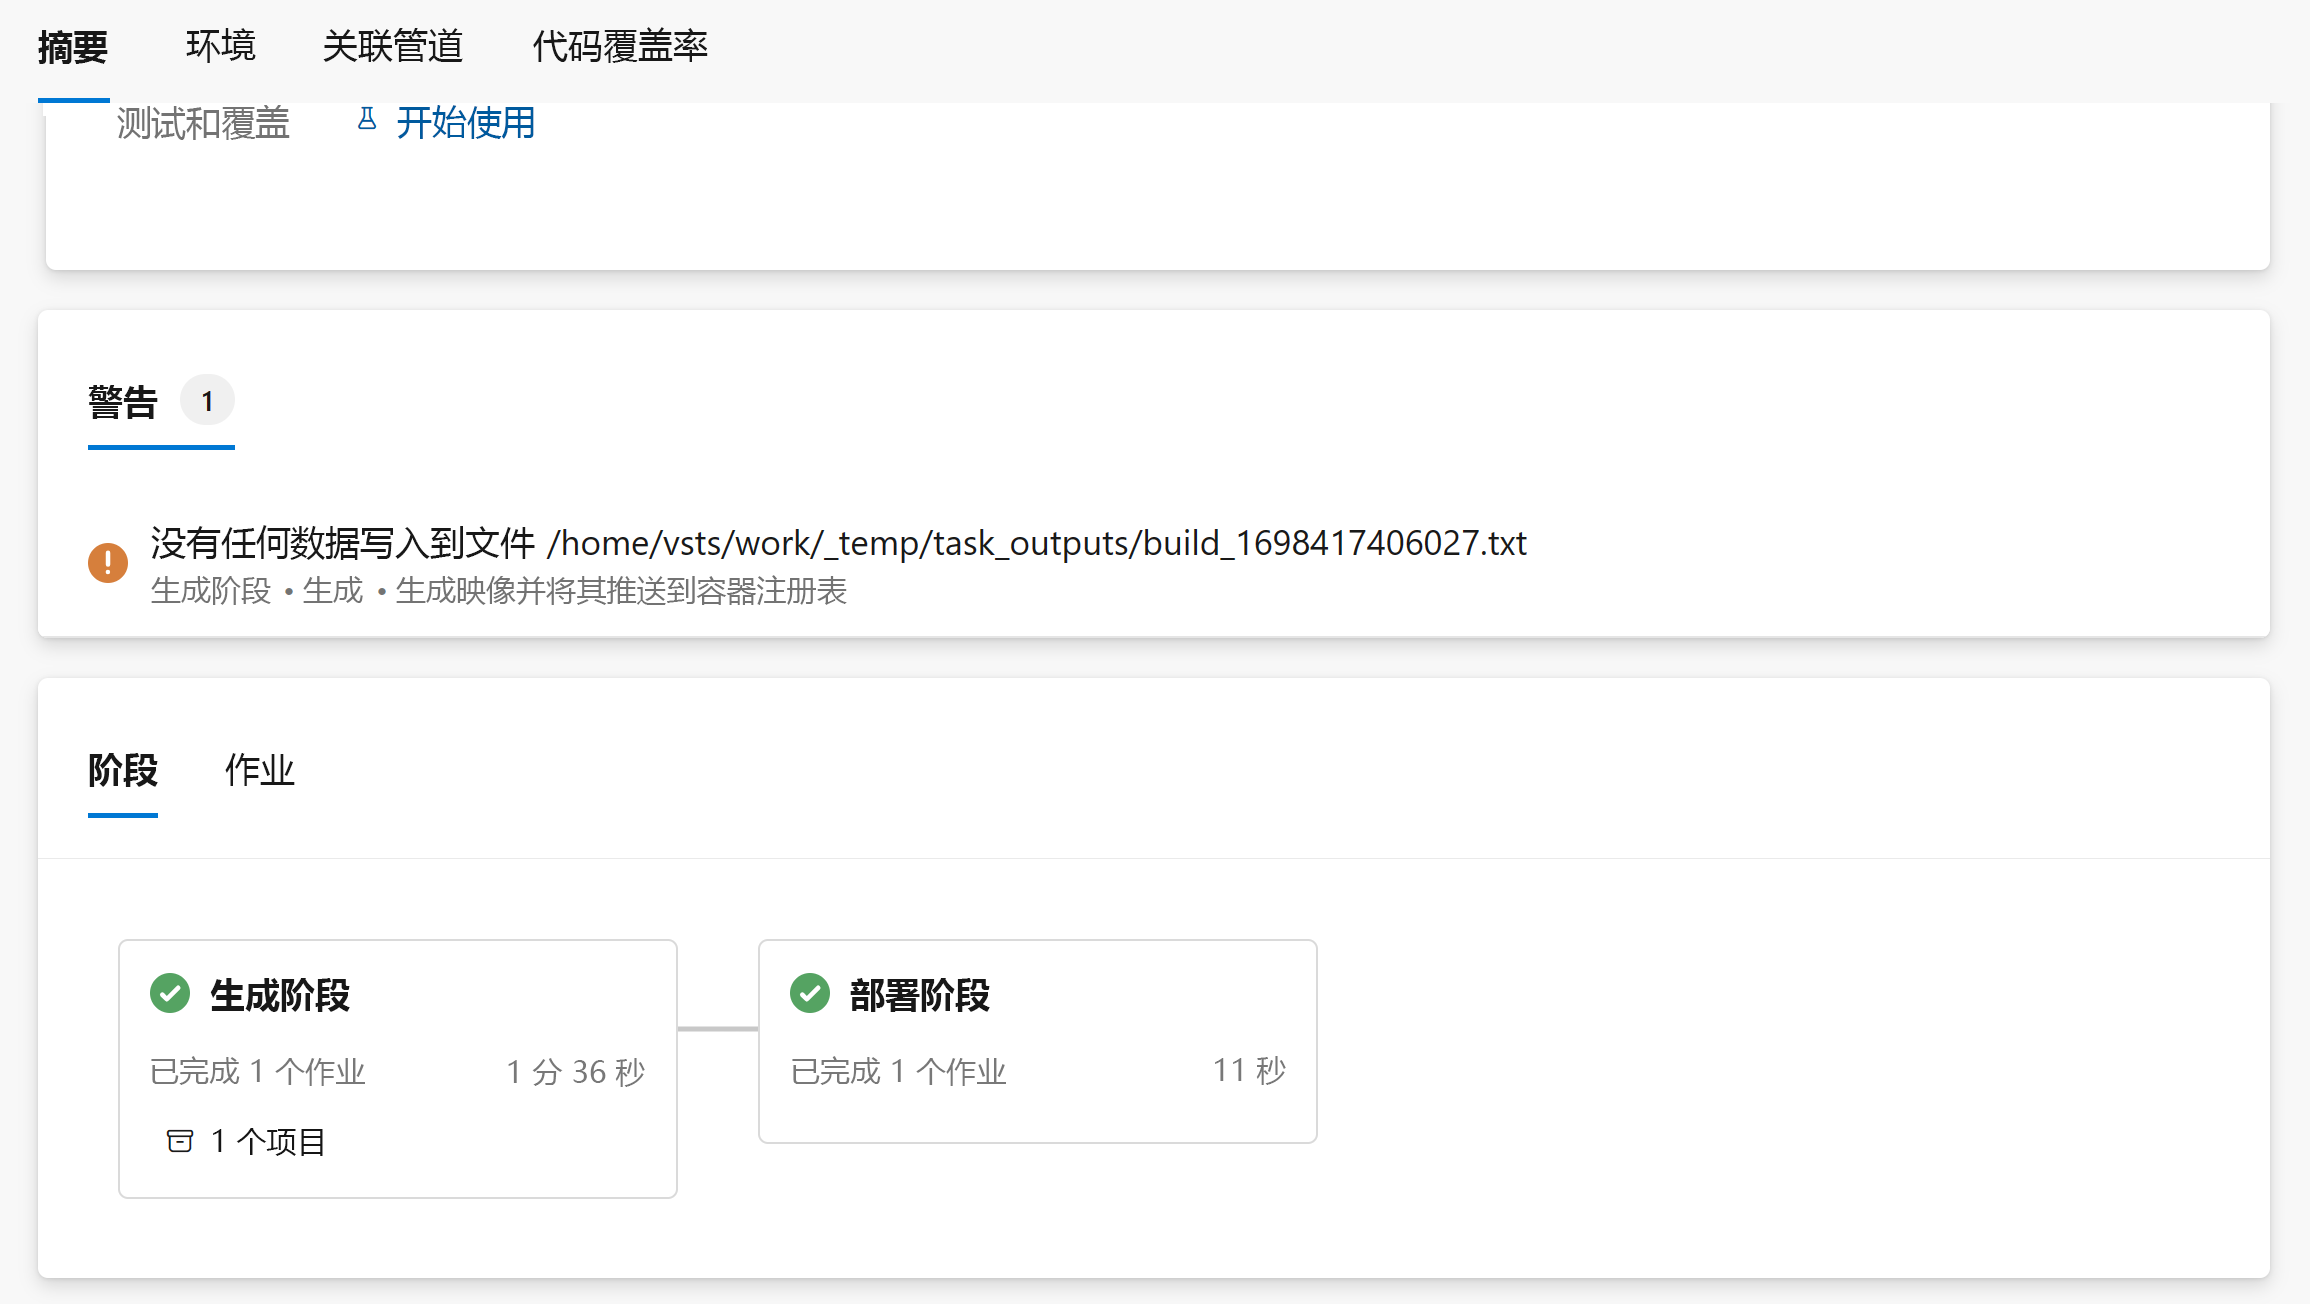Click the green checkmark on 生成阶段
2310x1304 pixels.
[170, 994]
